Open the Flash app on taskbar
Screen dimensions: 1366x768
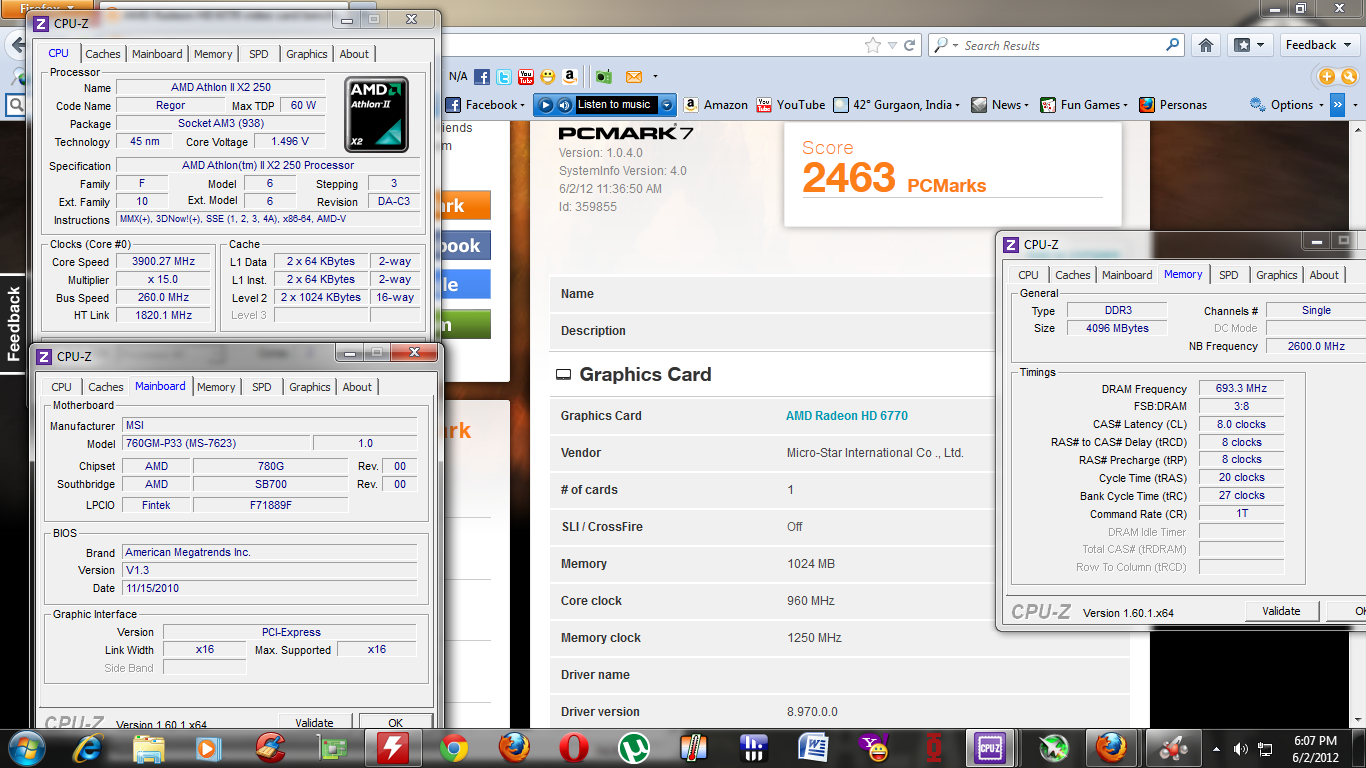(392, 747)
